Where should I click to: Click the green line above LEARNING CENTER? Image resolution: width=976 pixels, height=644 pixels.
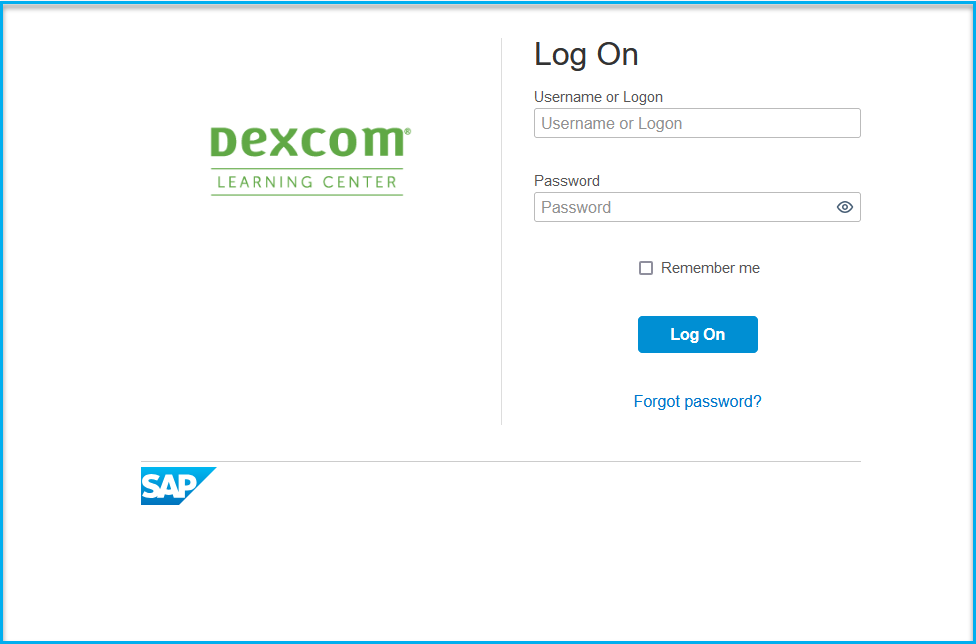coord(307,169)
